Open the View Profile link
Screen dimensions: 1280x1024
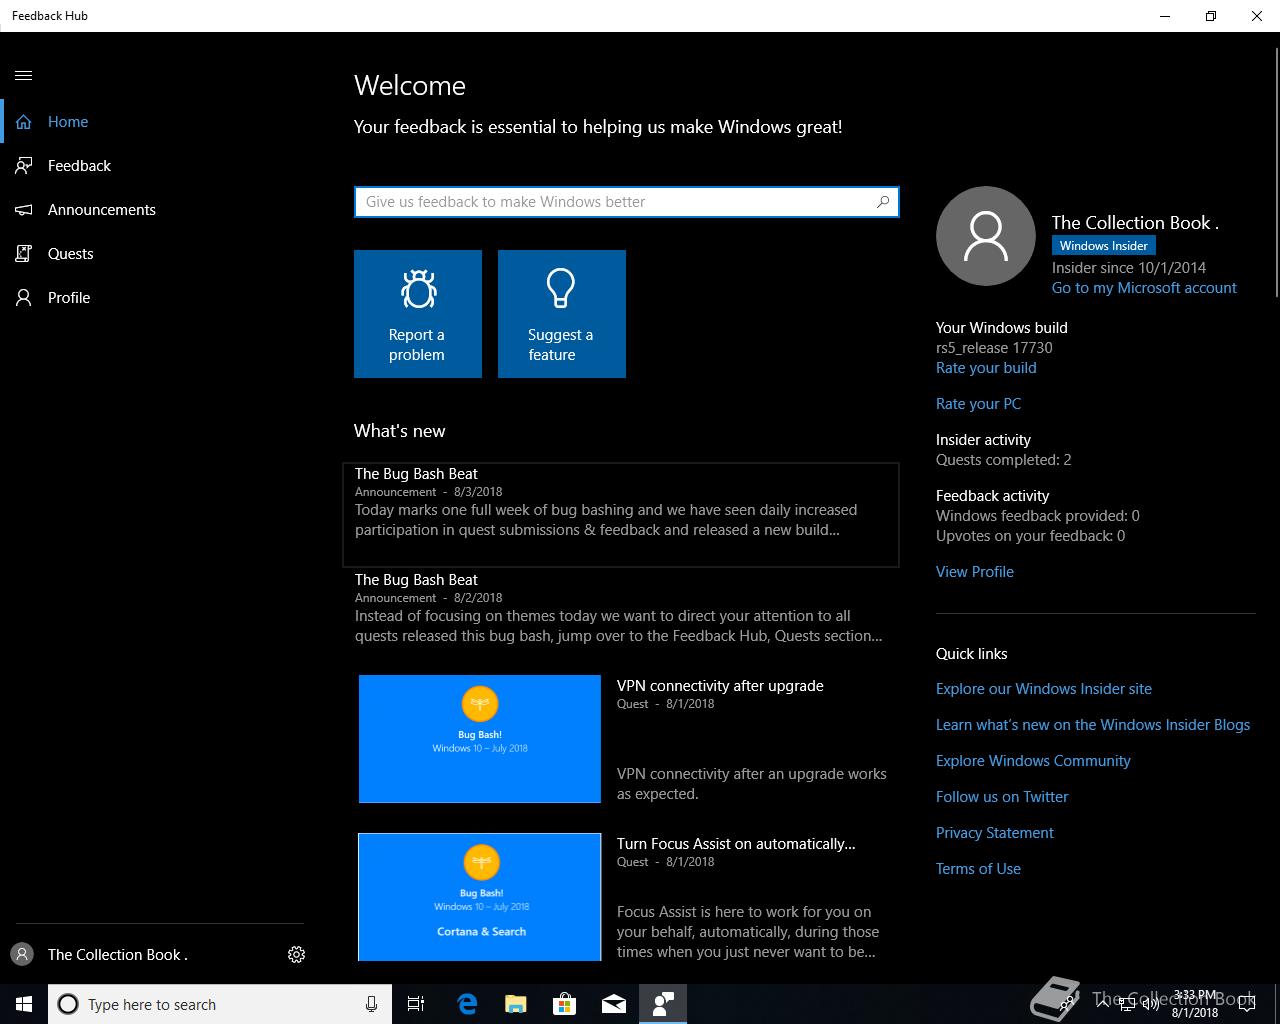click(x=975, y=572)
